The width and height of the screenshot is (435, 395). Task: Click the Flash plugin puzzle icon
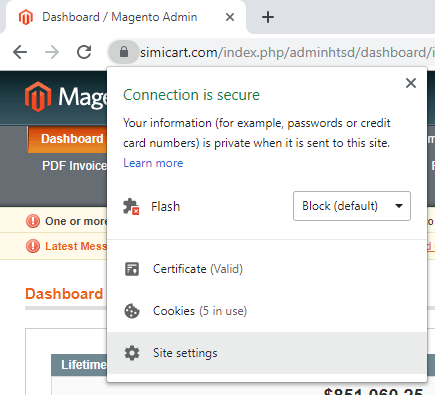(131, 206)
